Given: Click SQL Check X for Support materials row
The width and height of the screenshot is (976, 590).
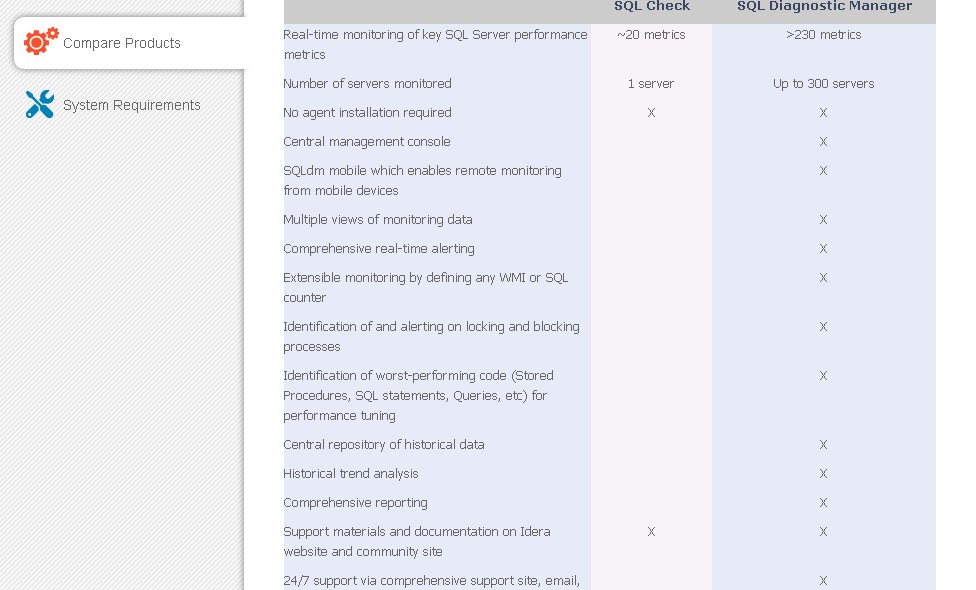Looking at the screenshot, I should click(x=651, y=531).
